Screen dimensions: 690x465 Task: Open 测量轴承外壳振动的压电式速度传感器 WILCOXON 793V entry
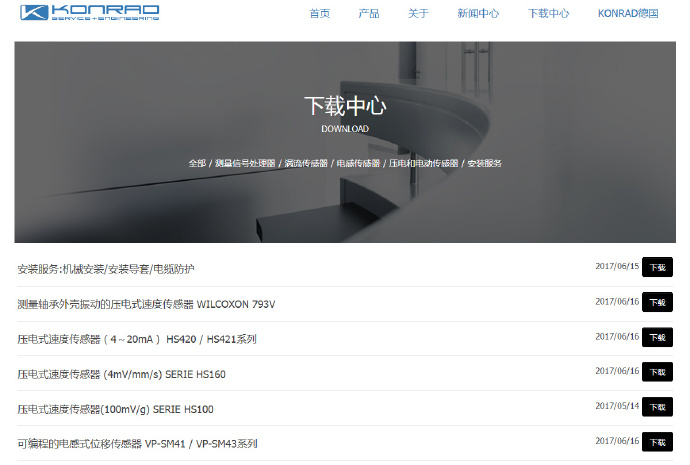tap(146, 304)
